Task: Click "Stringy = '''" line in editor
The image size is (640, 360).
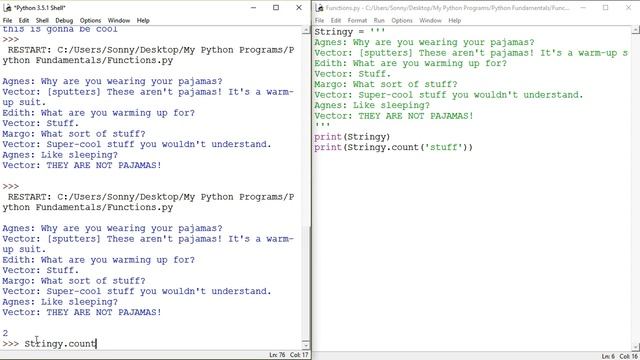Action: (x=350, y=32)
